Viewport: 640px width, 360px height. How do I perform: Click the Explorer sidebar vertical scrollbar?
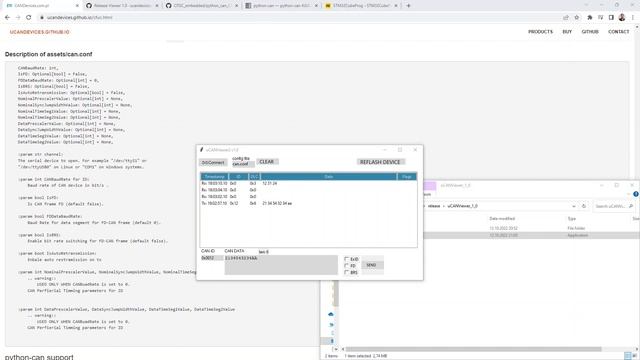tap(336, 294)
